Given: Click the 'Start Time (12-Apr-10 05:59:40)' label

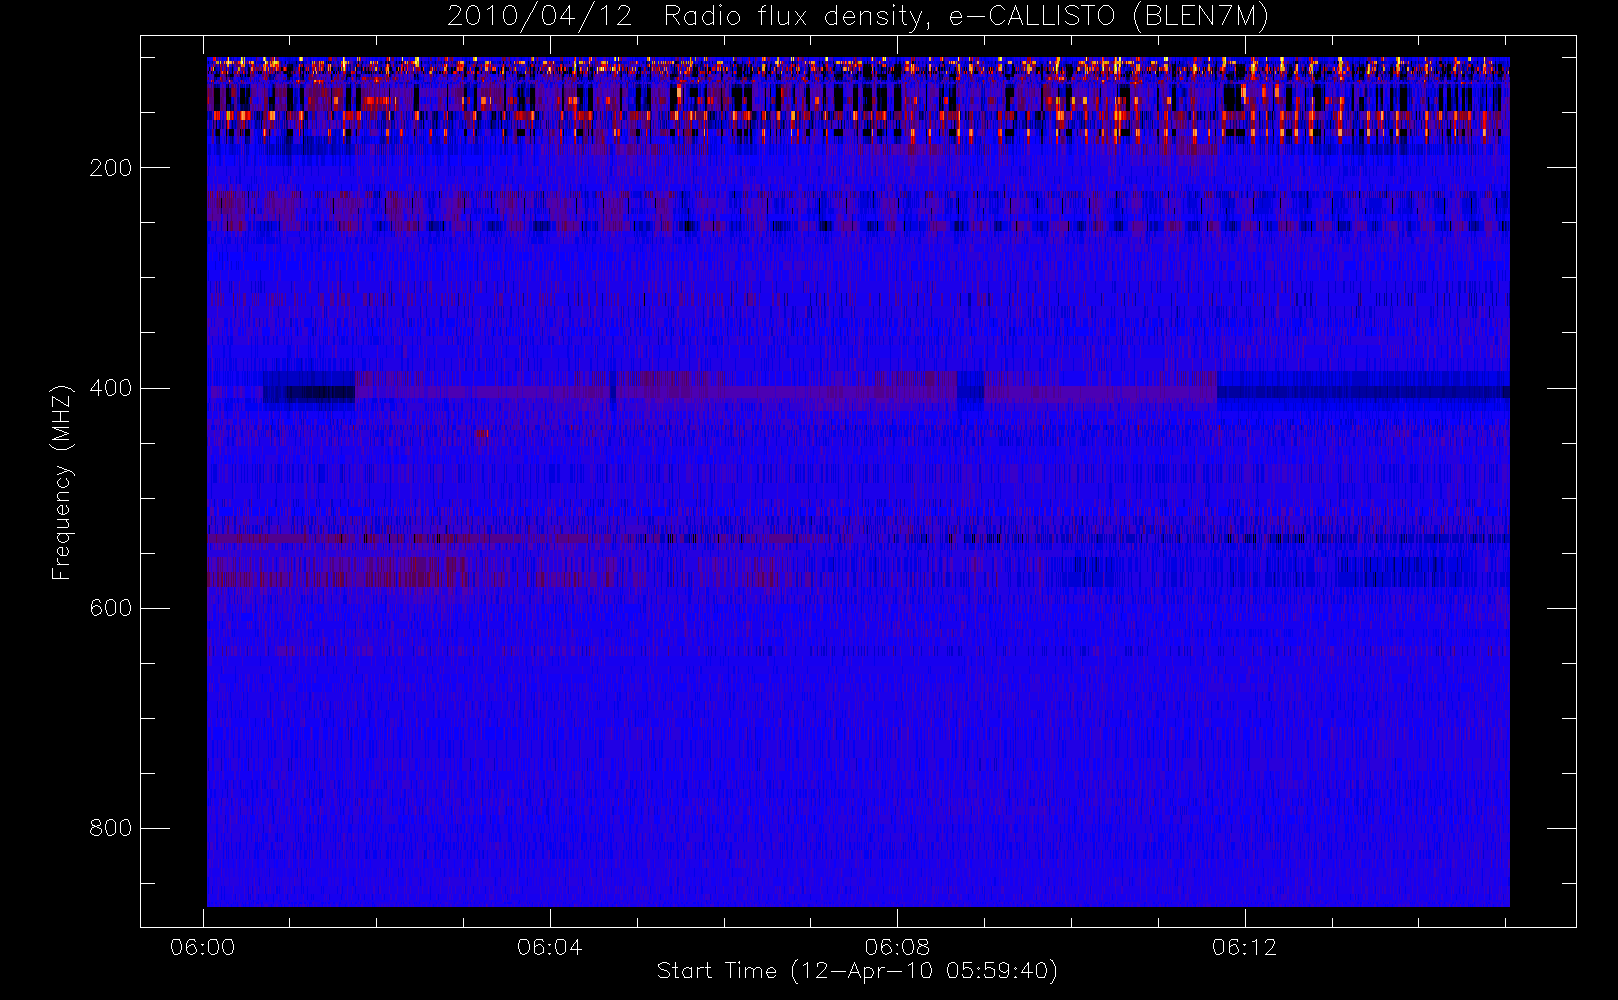Looking at the screenshot, I should (858, 971).
